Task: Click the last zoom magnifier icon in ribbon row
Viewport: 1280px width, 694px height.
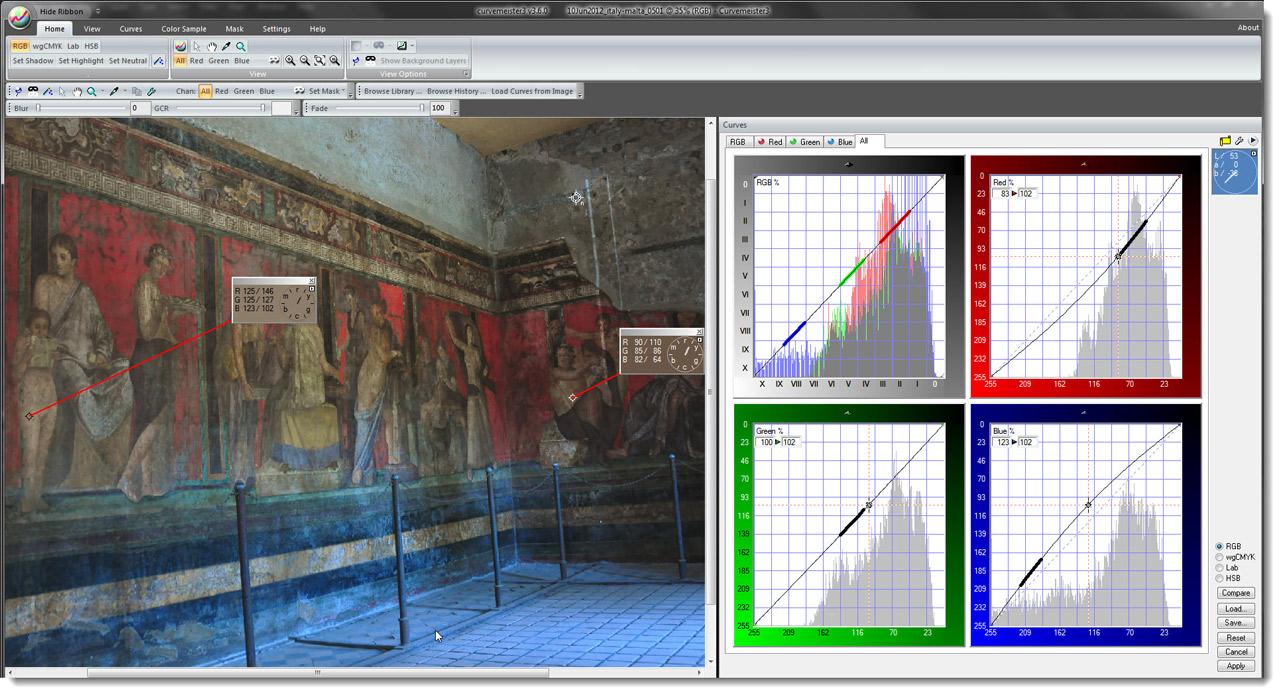Action: [x=335, y=60]
